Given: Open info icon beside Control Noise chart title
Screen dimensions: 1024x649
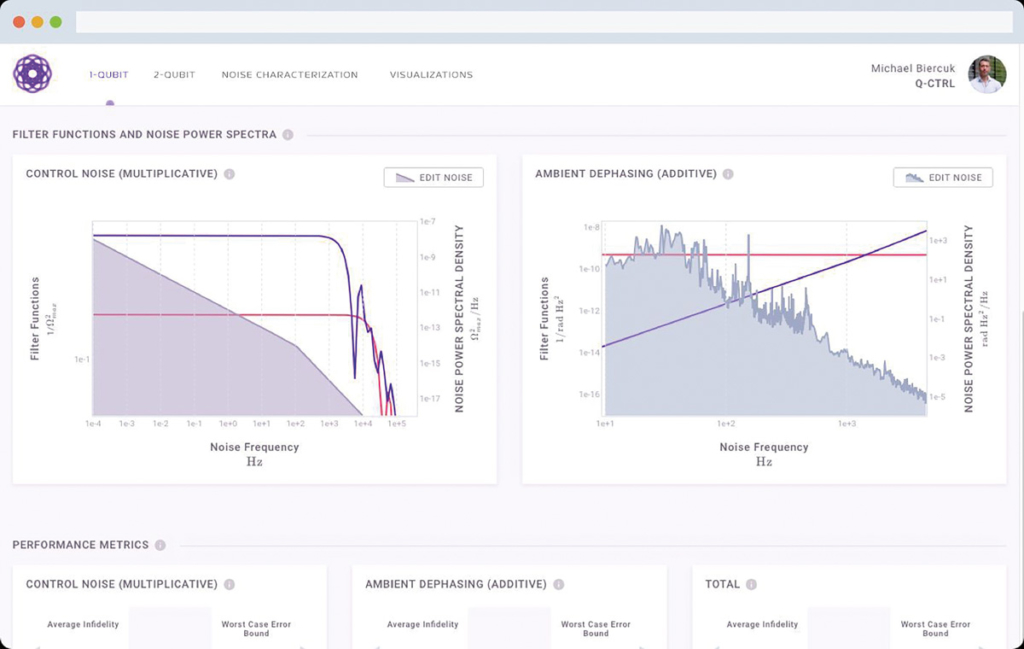Looking at the screenshot, I should [229, 174].
